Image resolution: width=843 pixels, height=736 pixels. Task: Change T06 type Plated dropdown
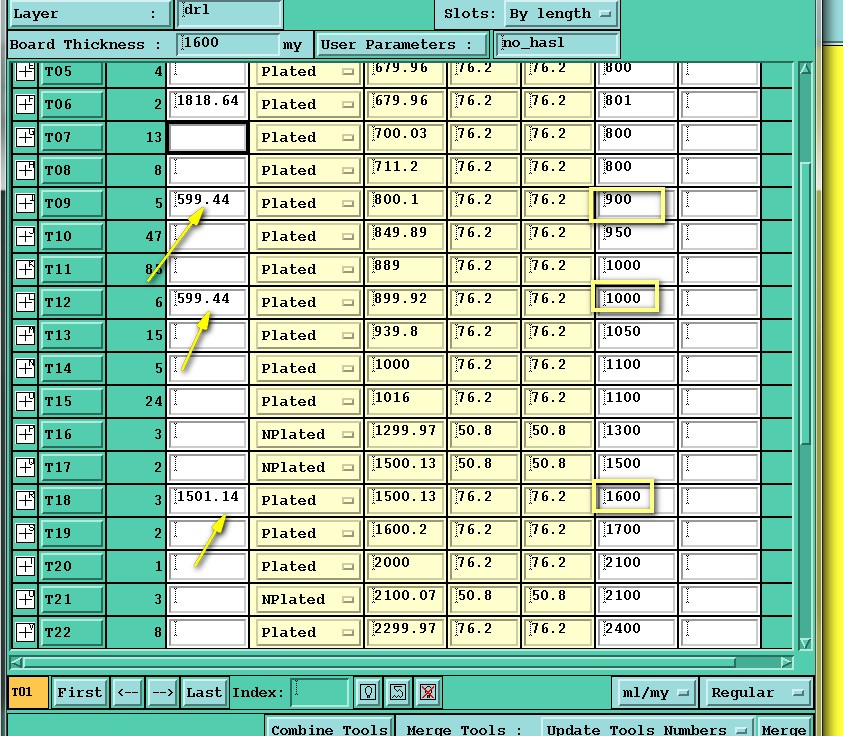(307, 104)
